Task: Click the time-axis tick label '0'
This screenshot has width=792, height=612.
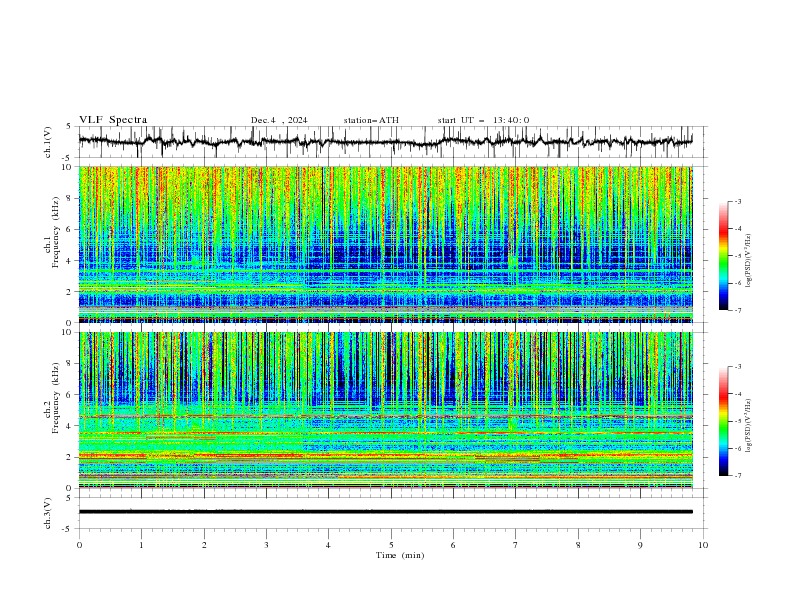Action: (79, 545)
